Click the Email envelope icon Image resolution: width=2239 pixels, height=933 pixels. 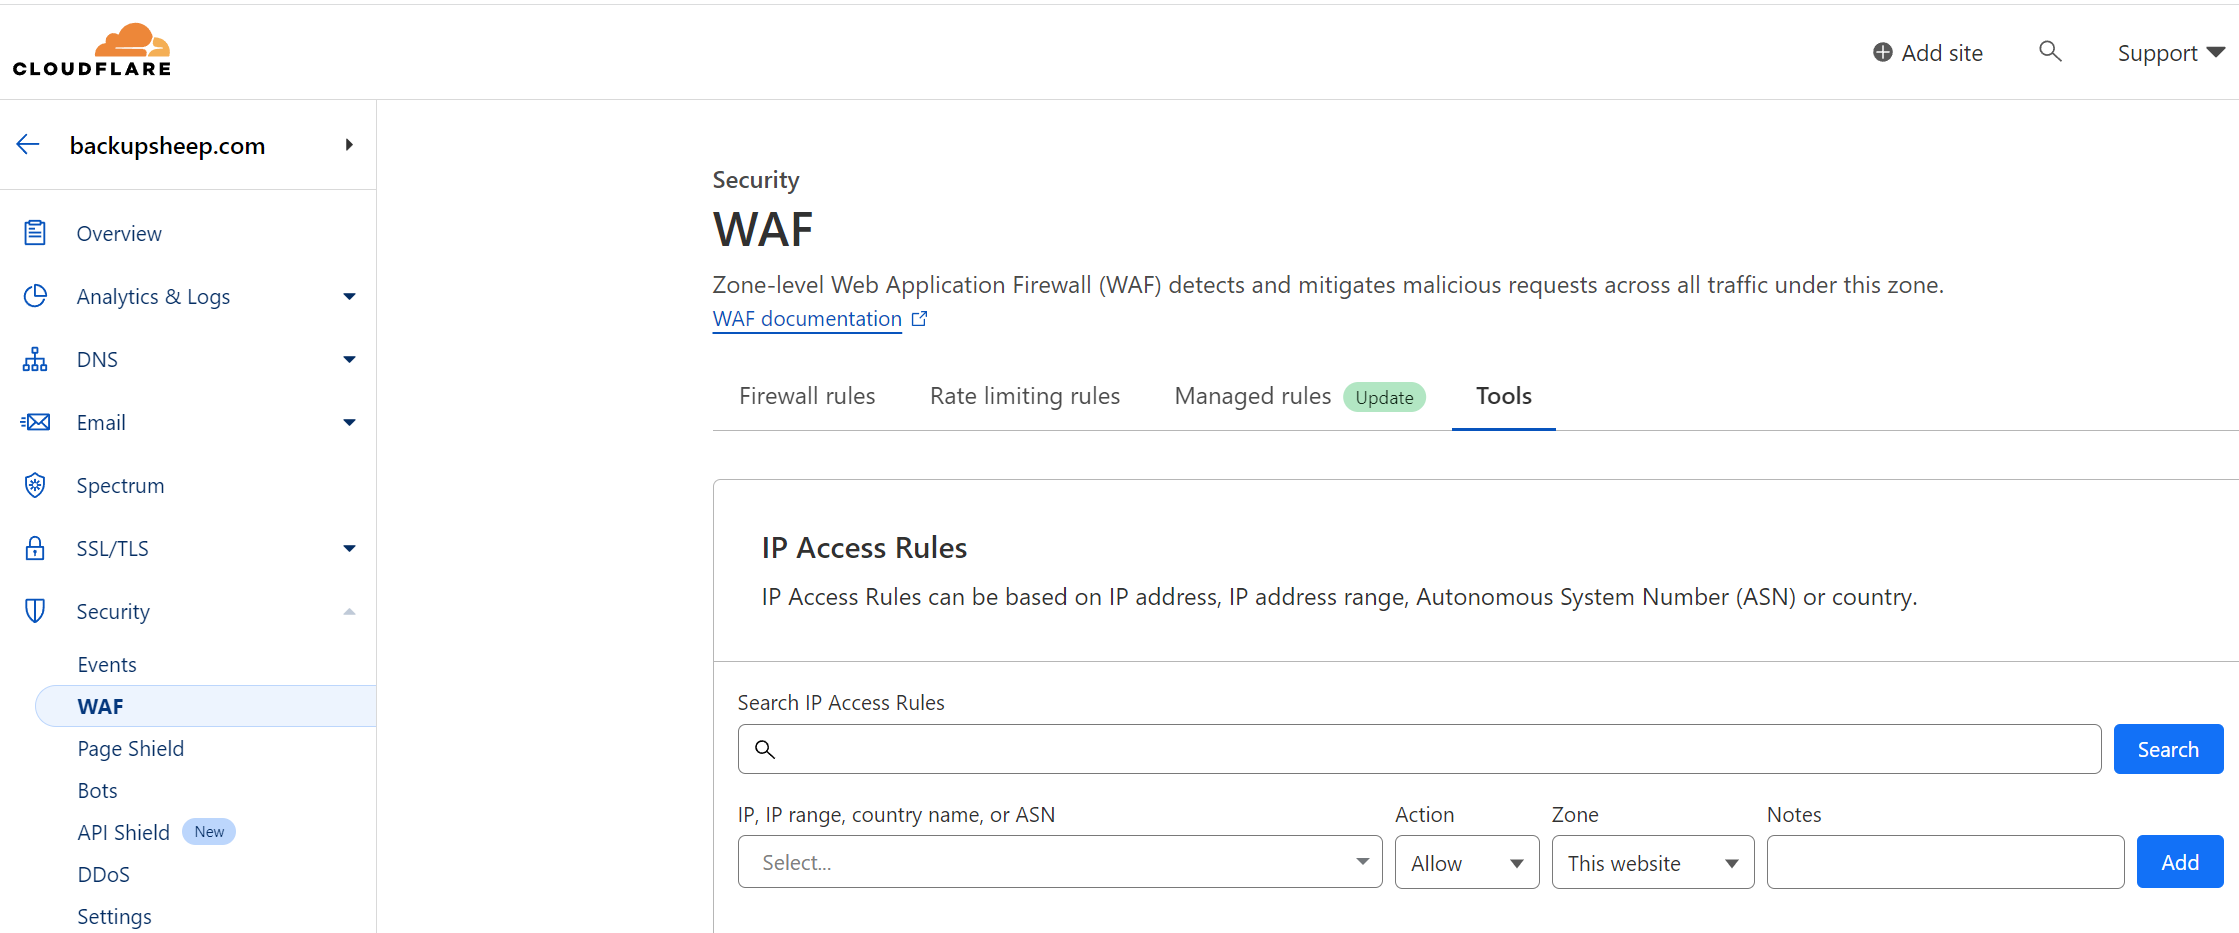(35, 422)
